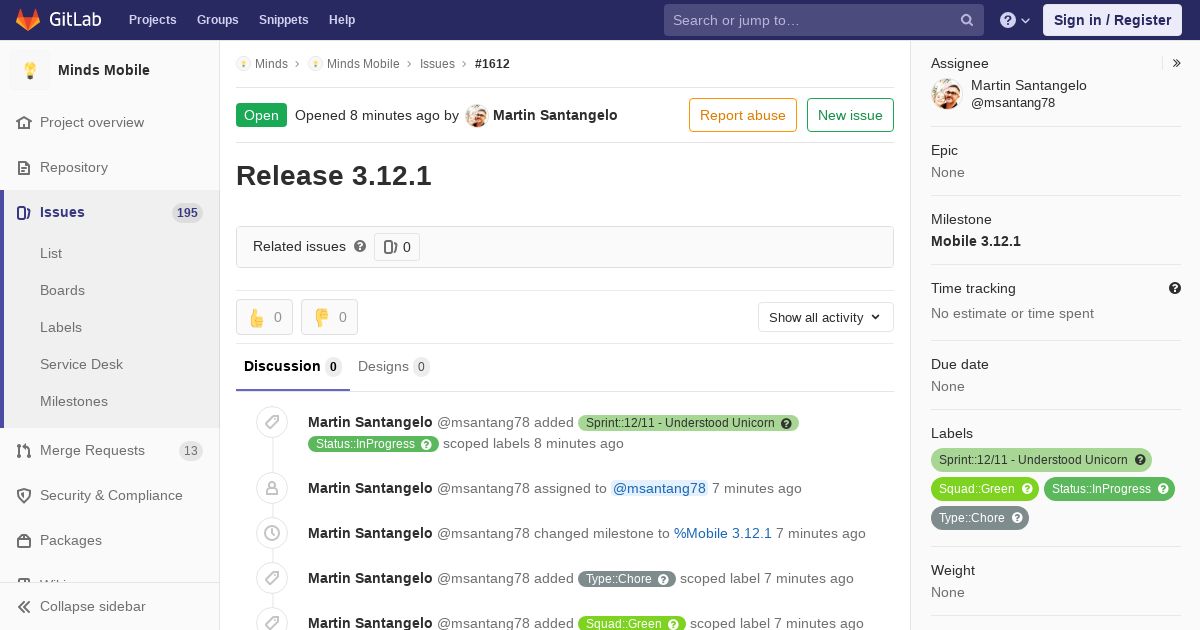This screenshot has width=1200, height=630.
Task: Click the Status::InProgress label help icon in the sidebar
Action: [x=1163, y=489]
